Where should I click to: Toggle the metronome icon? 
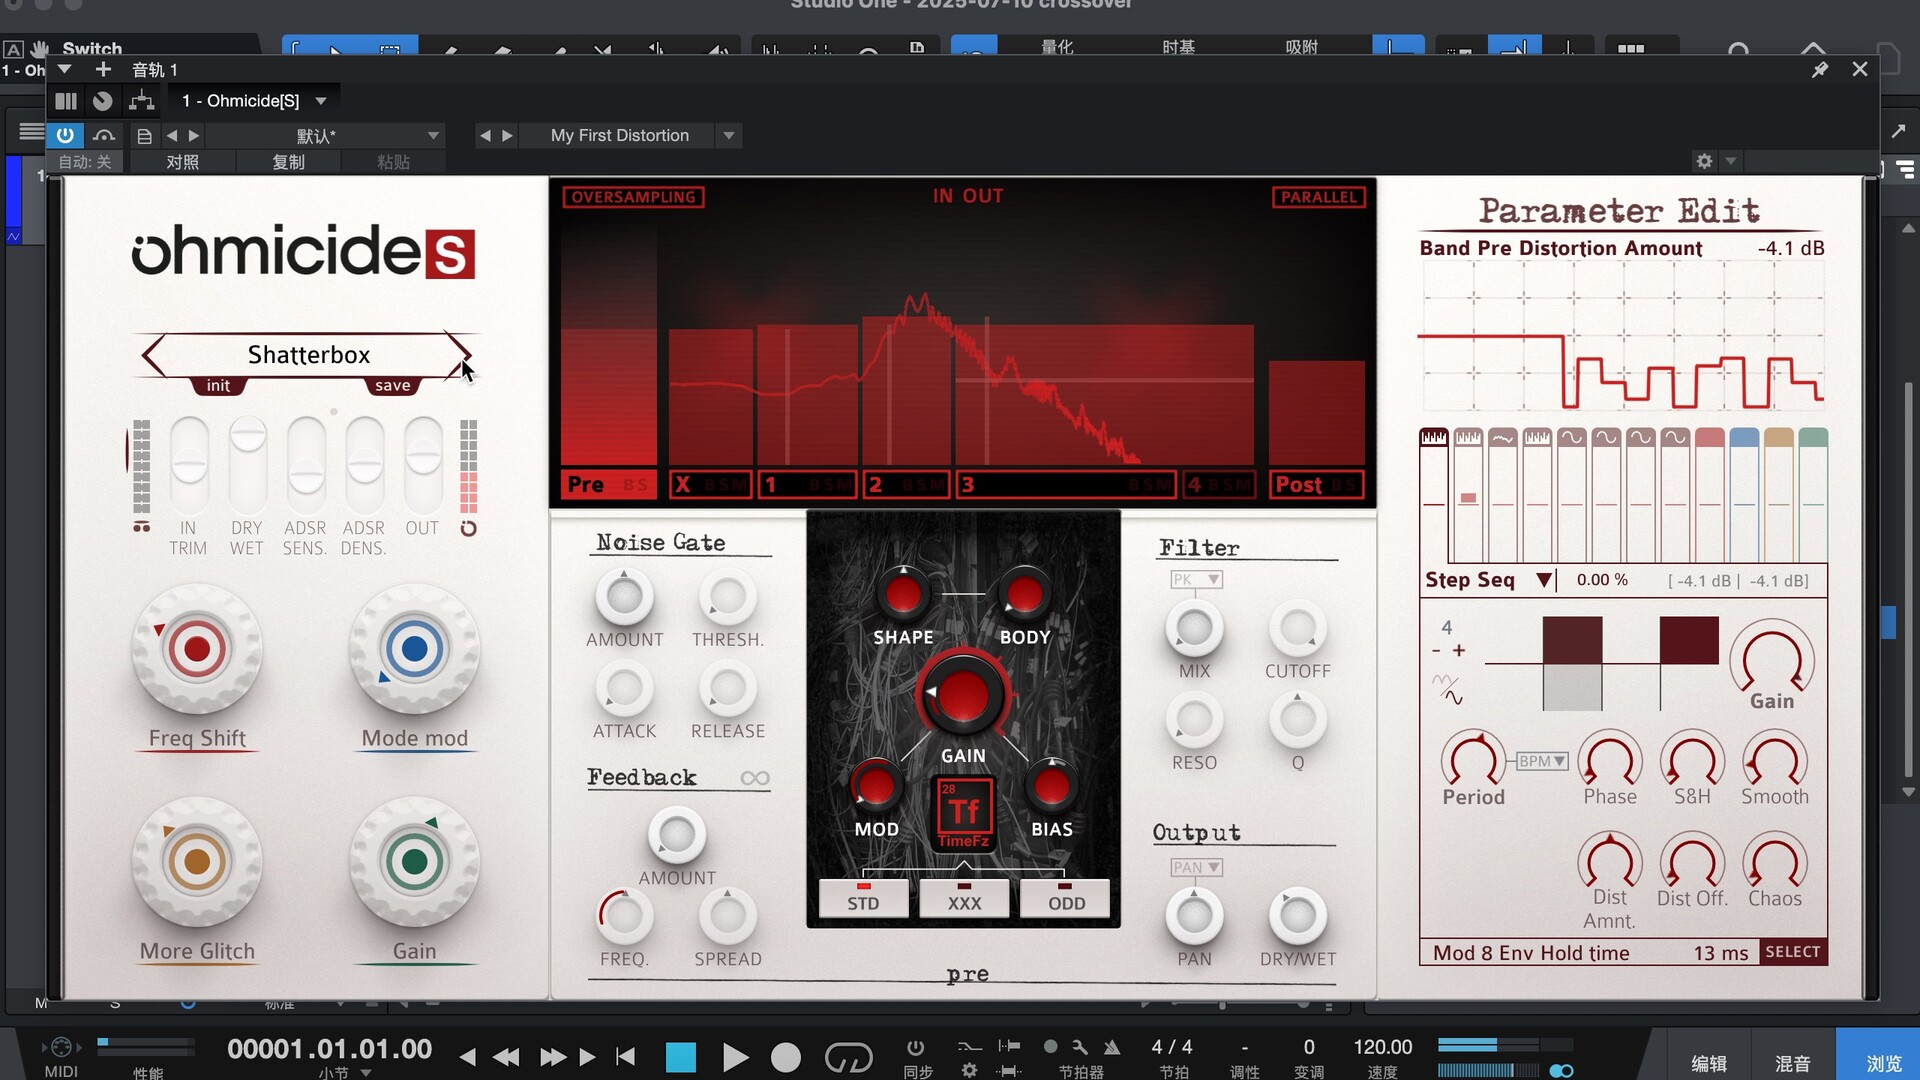pyautogui.click(x=1112, y=1047)
